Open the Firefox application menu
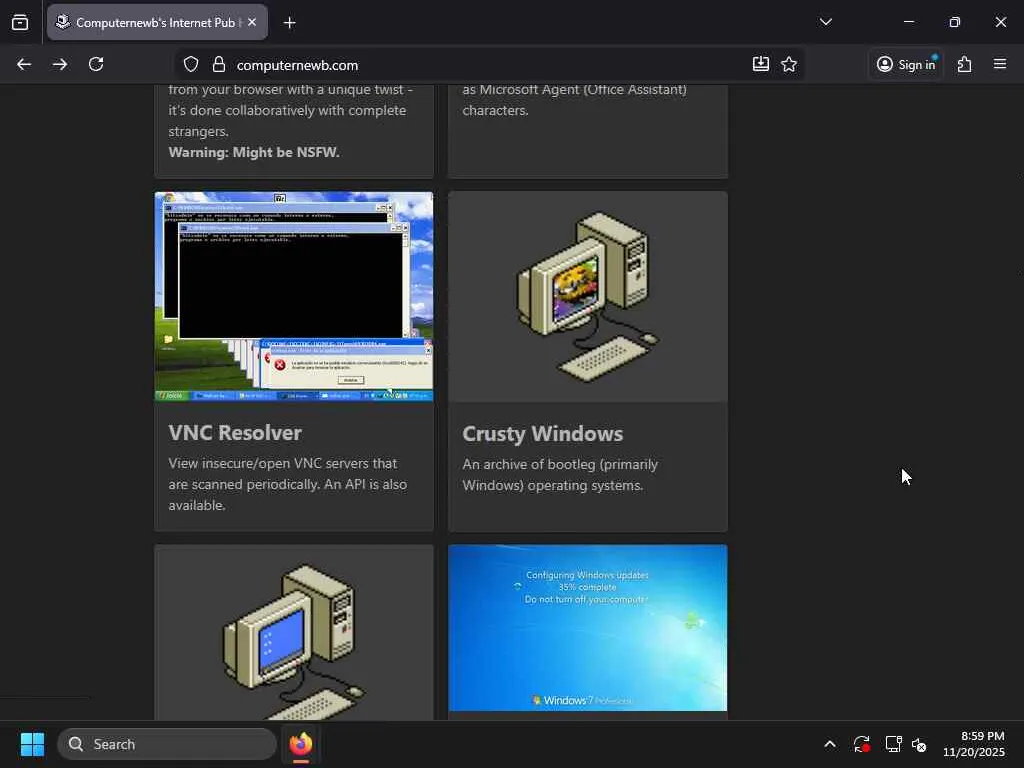Image resolution: width=1024 pixels, height=768 pixels. (1000, 64)
